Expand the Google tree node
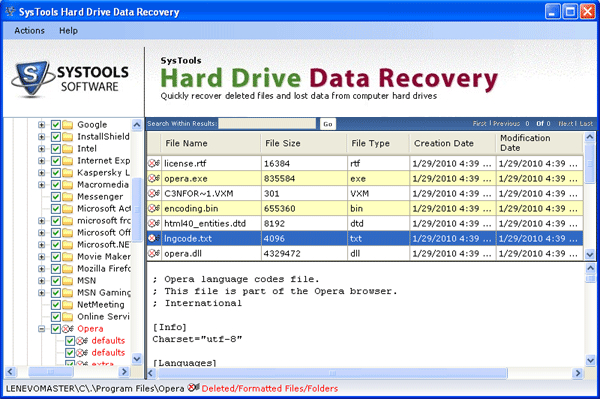The width and height of the screenshot is (600, 399). pyautogui.click(x=42, y=125)
